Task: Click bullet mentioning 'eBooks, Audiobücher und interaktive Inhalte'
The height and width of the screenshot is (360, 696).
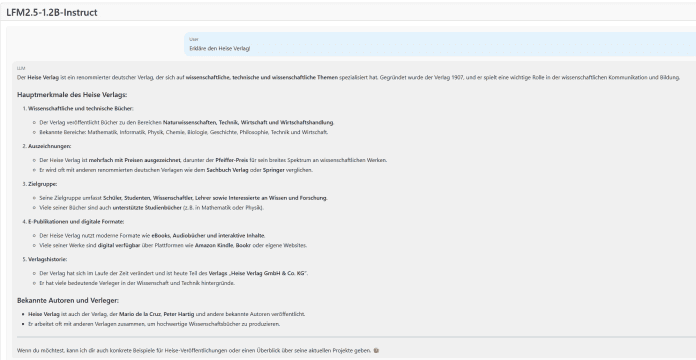Action: click(152, 236)
